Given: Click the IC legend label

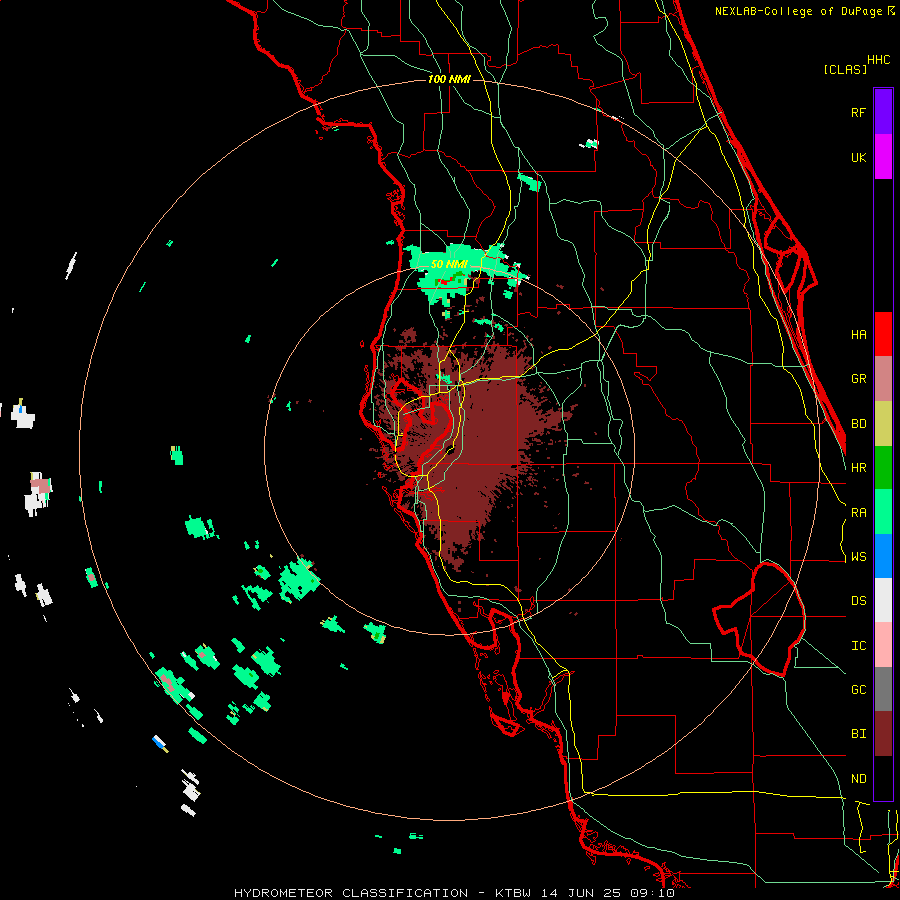Looking at the screenshot, I should pos(858,646).
